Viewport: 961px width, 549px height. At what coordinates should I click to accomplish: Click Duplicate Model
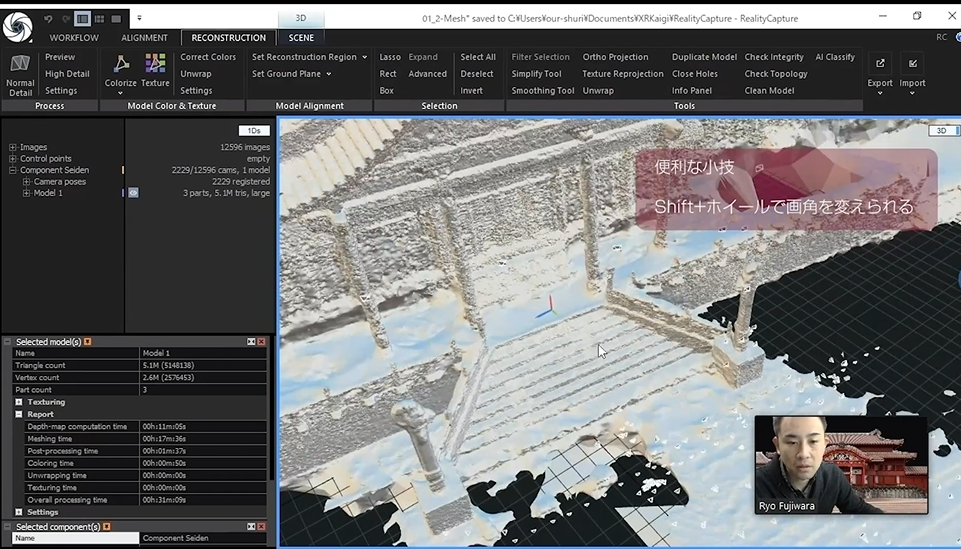point(704,57)
